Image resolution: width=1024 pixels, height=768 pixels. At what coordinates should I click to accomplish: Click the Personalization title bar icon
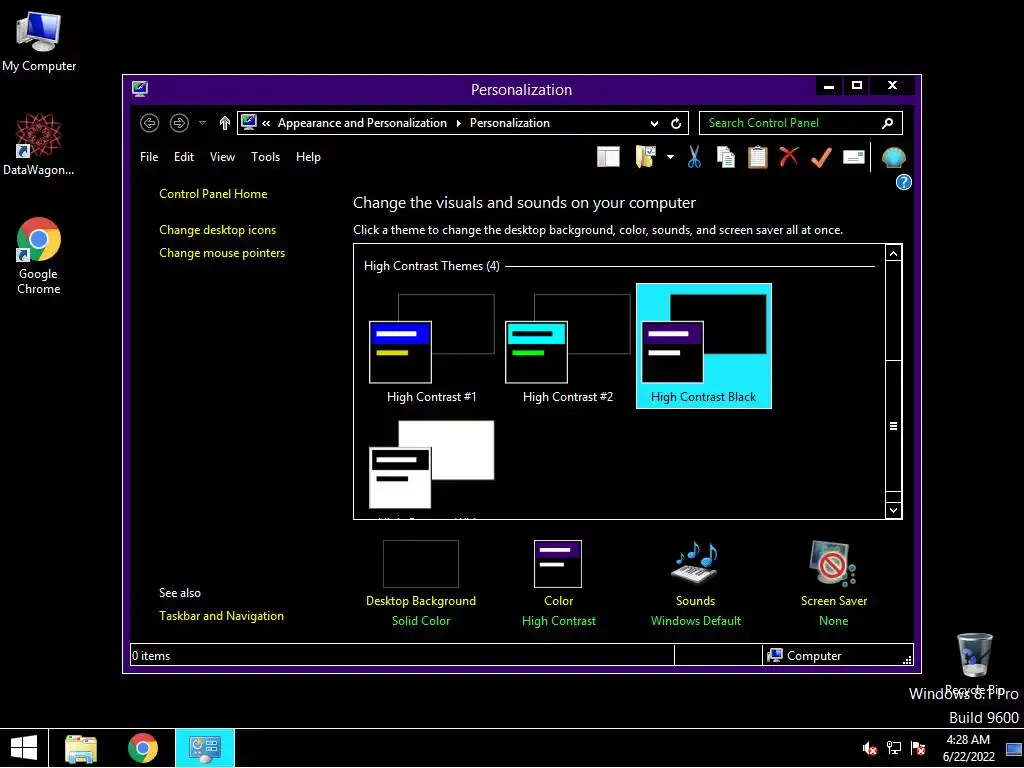pyautogui.click(x=140, y=89)
